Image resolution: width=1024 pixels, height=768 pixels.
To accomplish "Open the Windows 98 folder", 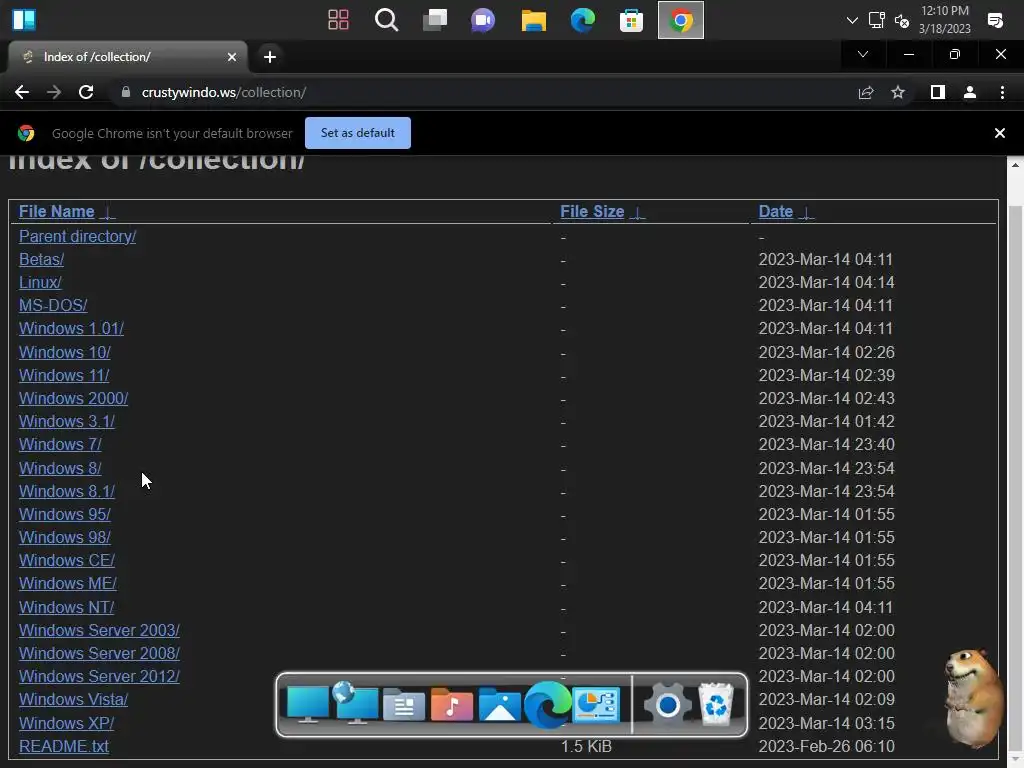I will [x=65, y=537].
